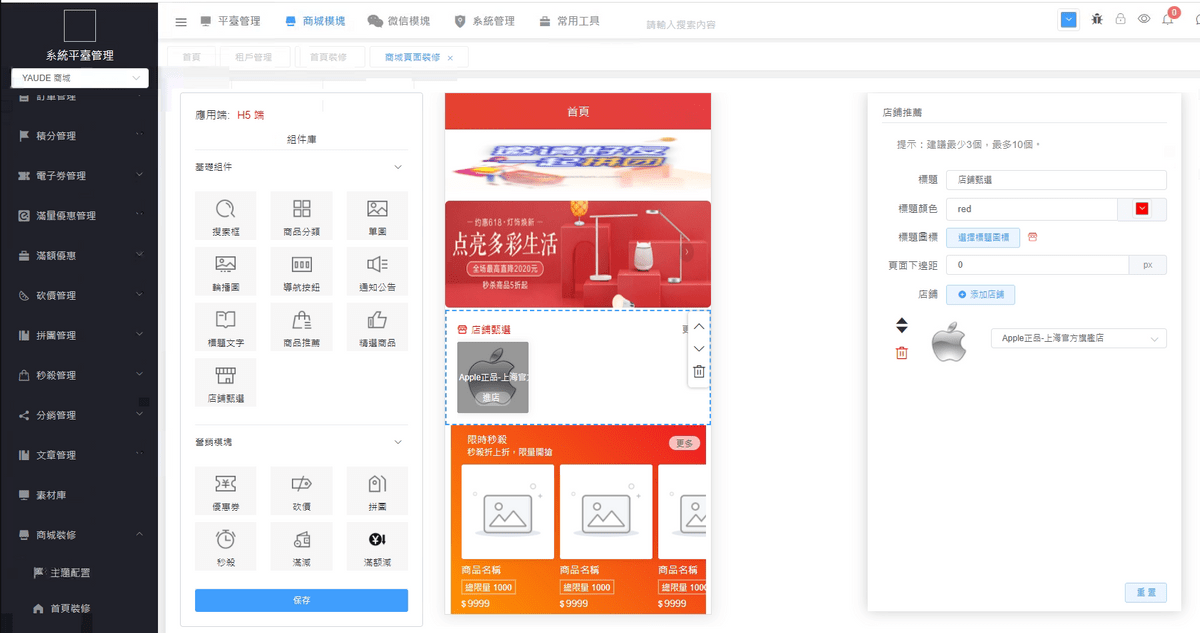Viewport: 1200px width, 633px height.
Task: Click the 添加店鋪 add store button
Action: (981, 295)
